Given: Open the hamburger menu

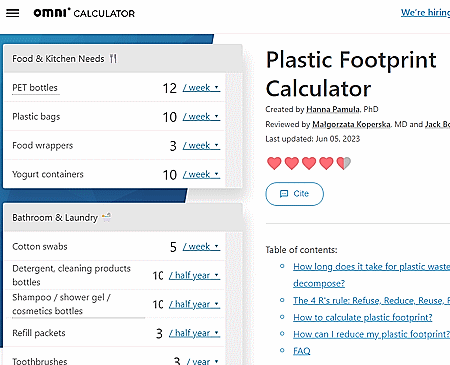Looking at the screenshot, I should tap(13, 13).
